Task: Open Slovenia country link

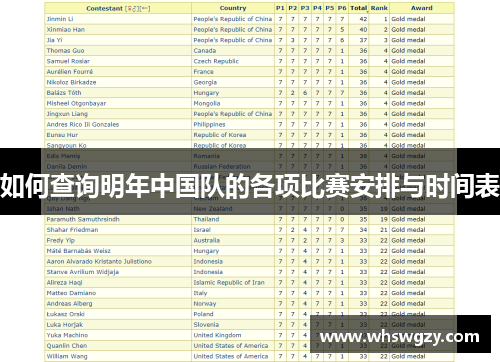Action: [206, 325]
